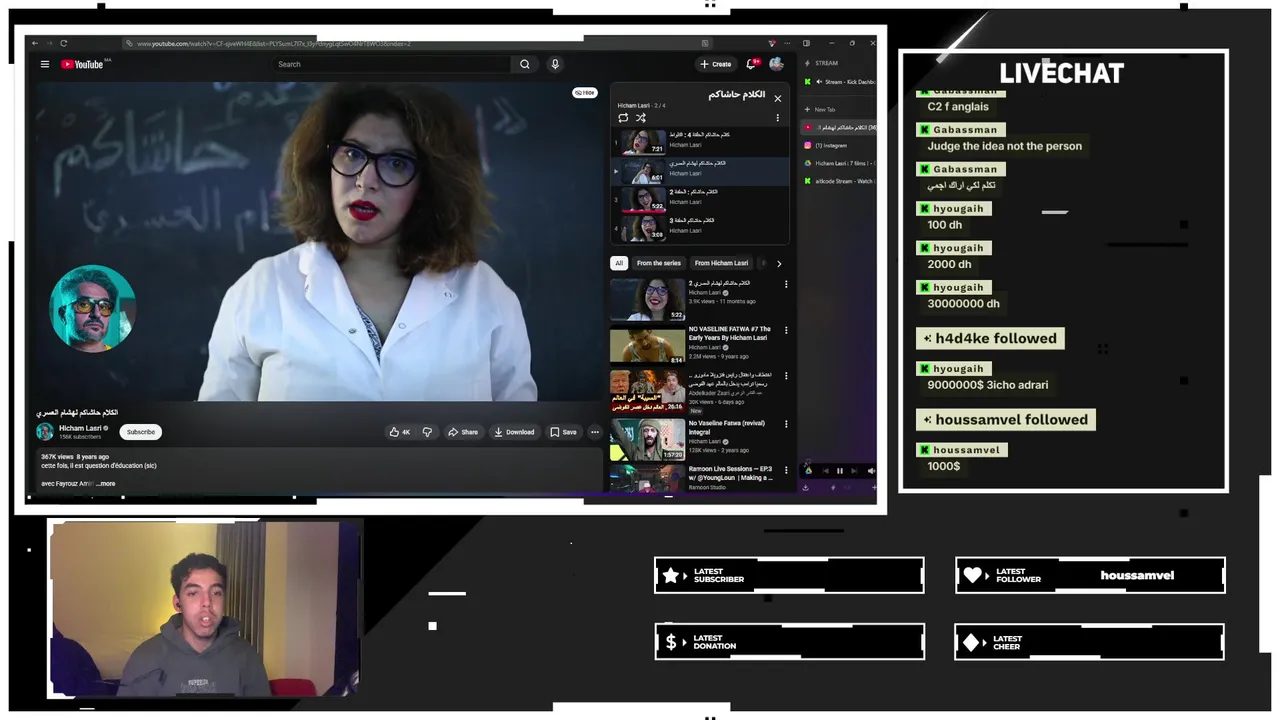
Task: Subscribe to Hicham Lasri channel
Action: pyautogui.click(x=141, y=432)
